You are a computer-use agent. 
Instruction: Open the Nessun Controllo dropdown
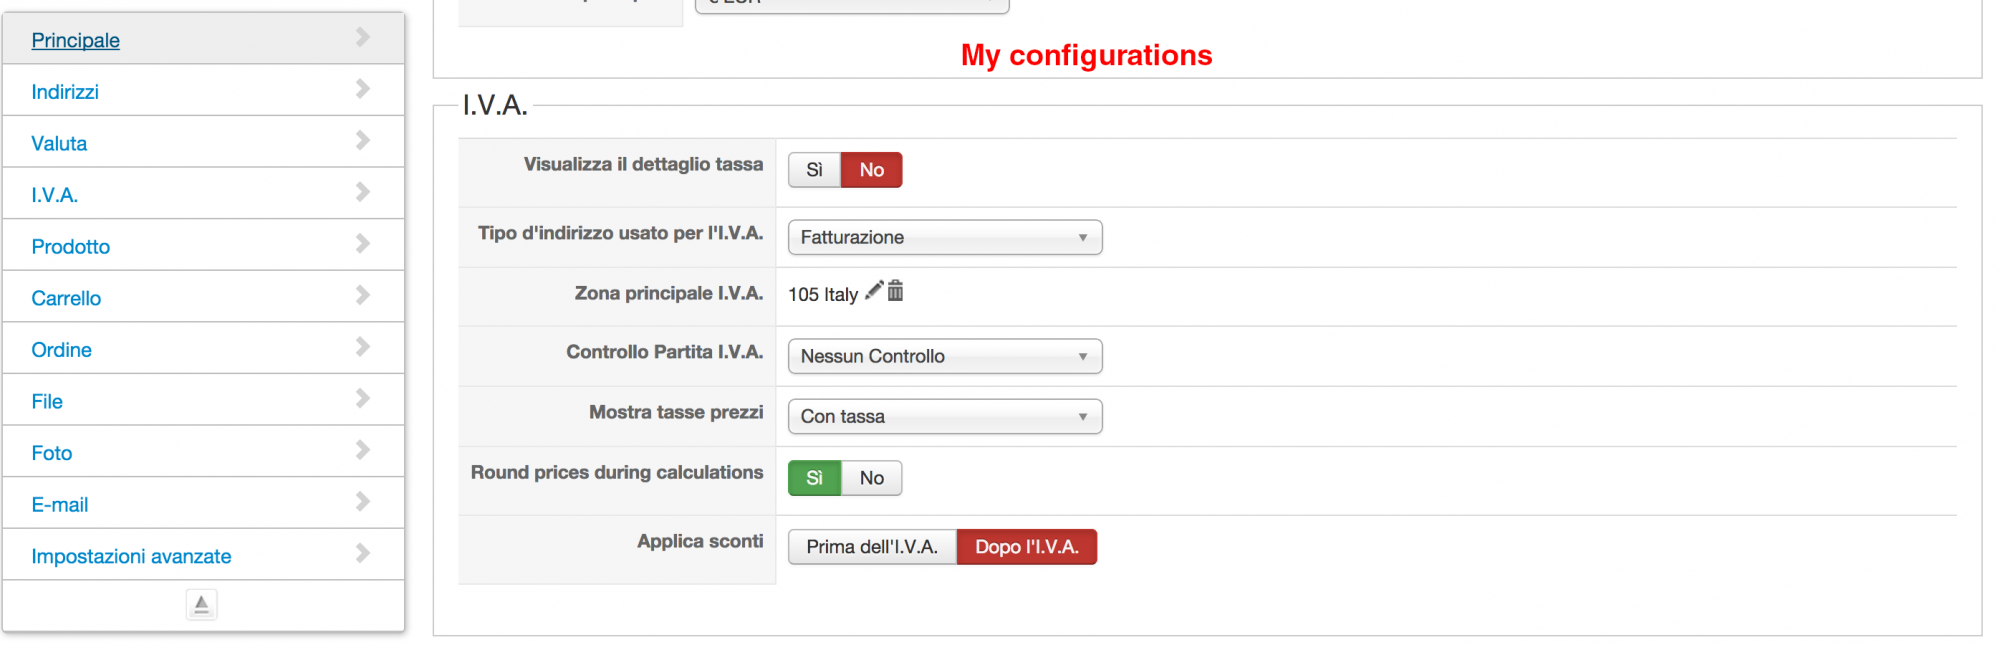point(945,357)
